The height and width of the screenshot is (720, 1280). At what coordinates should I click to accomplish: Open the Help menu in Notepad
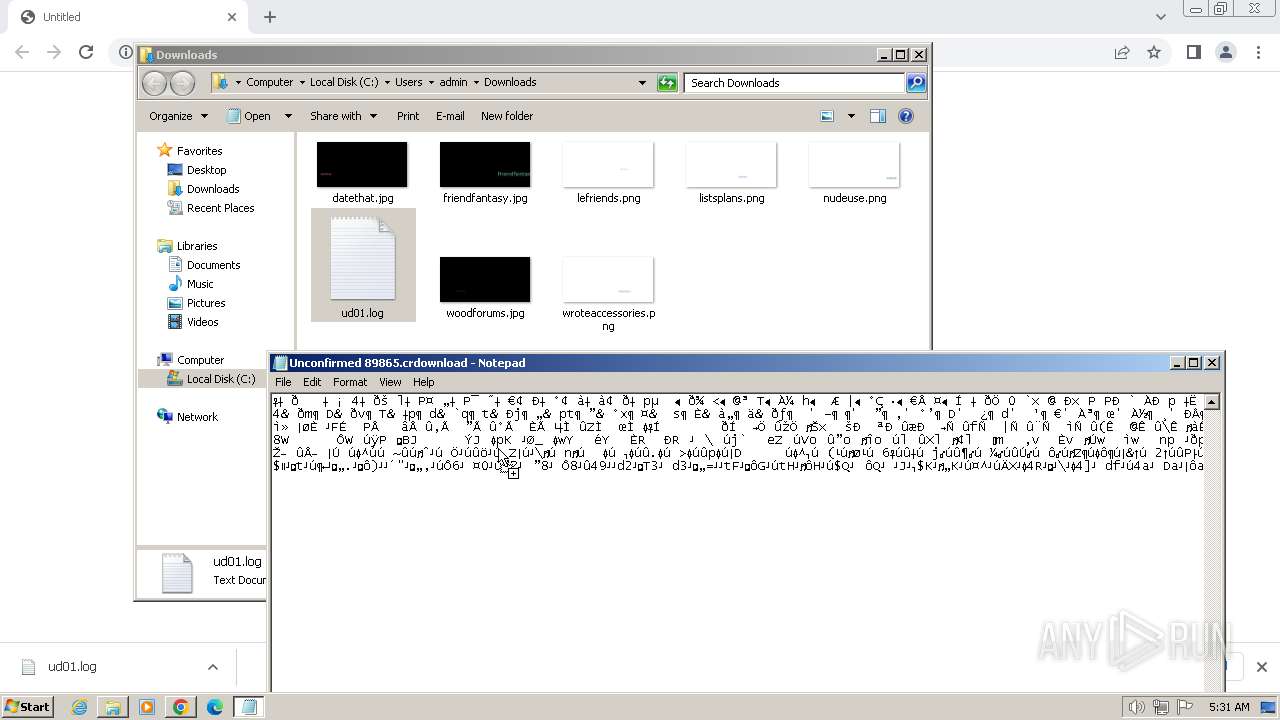click(424, 382)
